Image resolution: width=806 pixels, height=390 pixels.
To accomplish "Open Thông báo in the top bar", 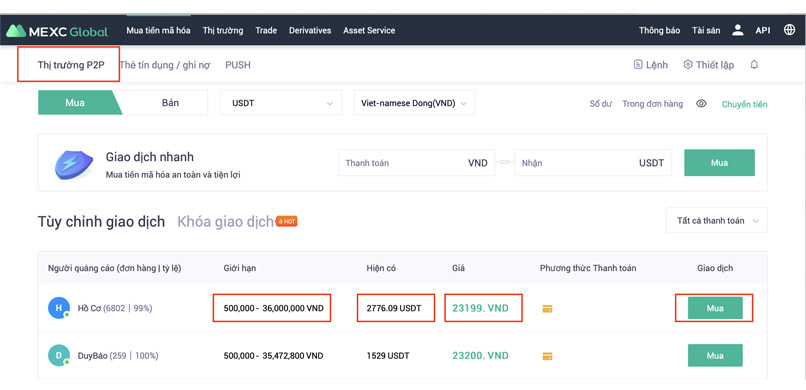I will (x=660, y=30).
